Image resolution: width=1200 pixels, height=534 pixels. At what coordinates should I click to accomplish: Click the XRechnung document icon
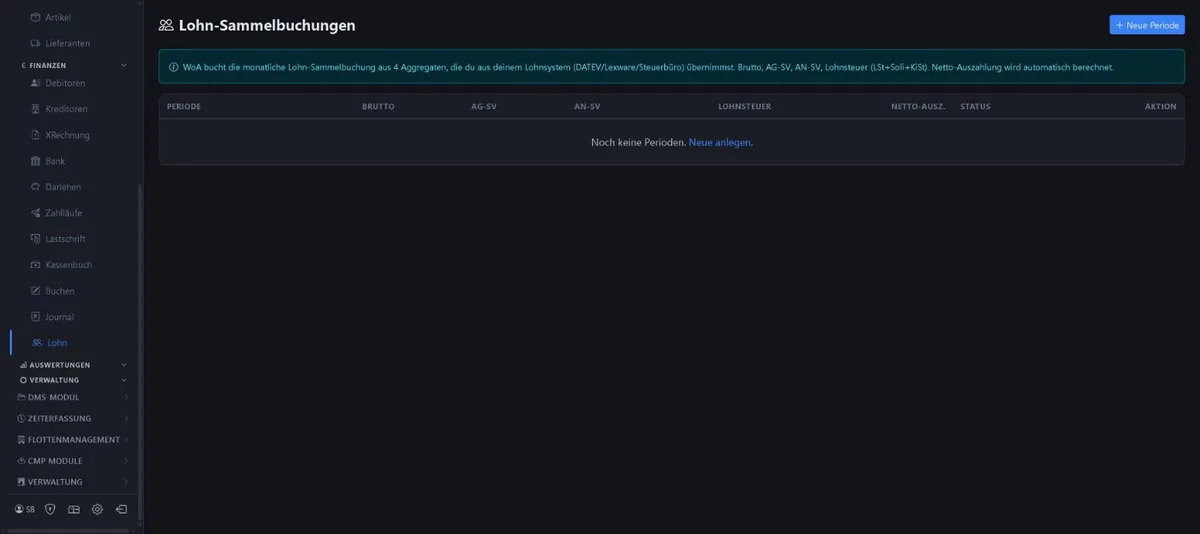pyautogui.click(x=35, y=135)
